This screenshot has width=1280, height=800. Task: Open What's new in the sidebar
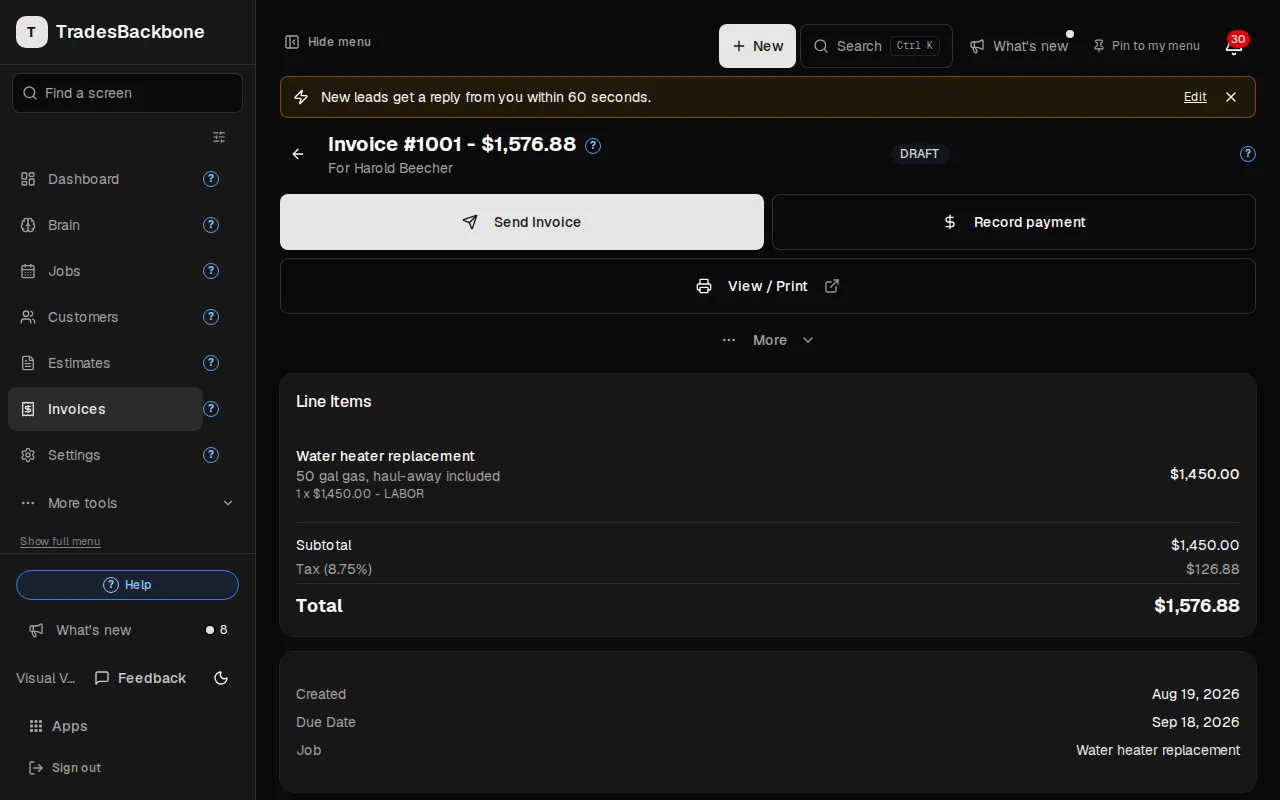(x=127, y=630)
